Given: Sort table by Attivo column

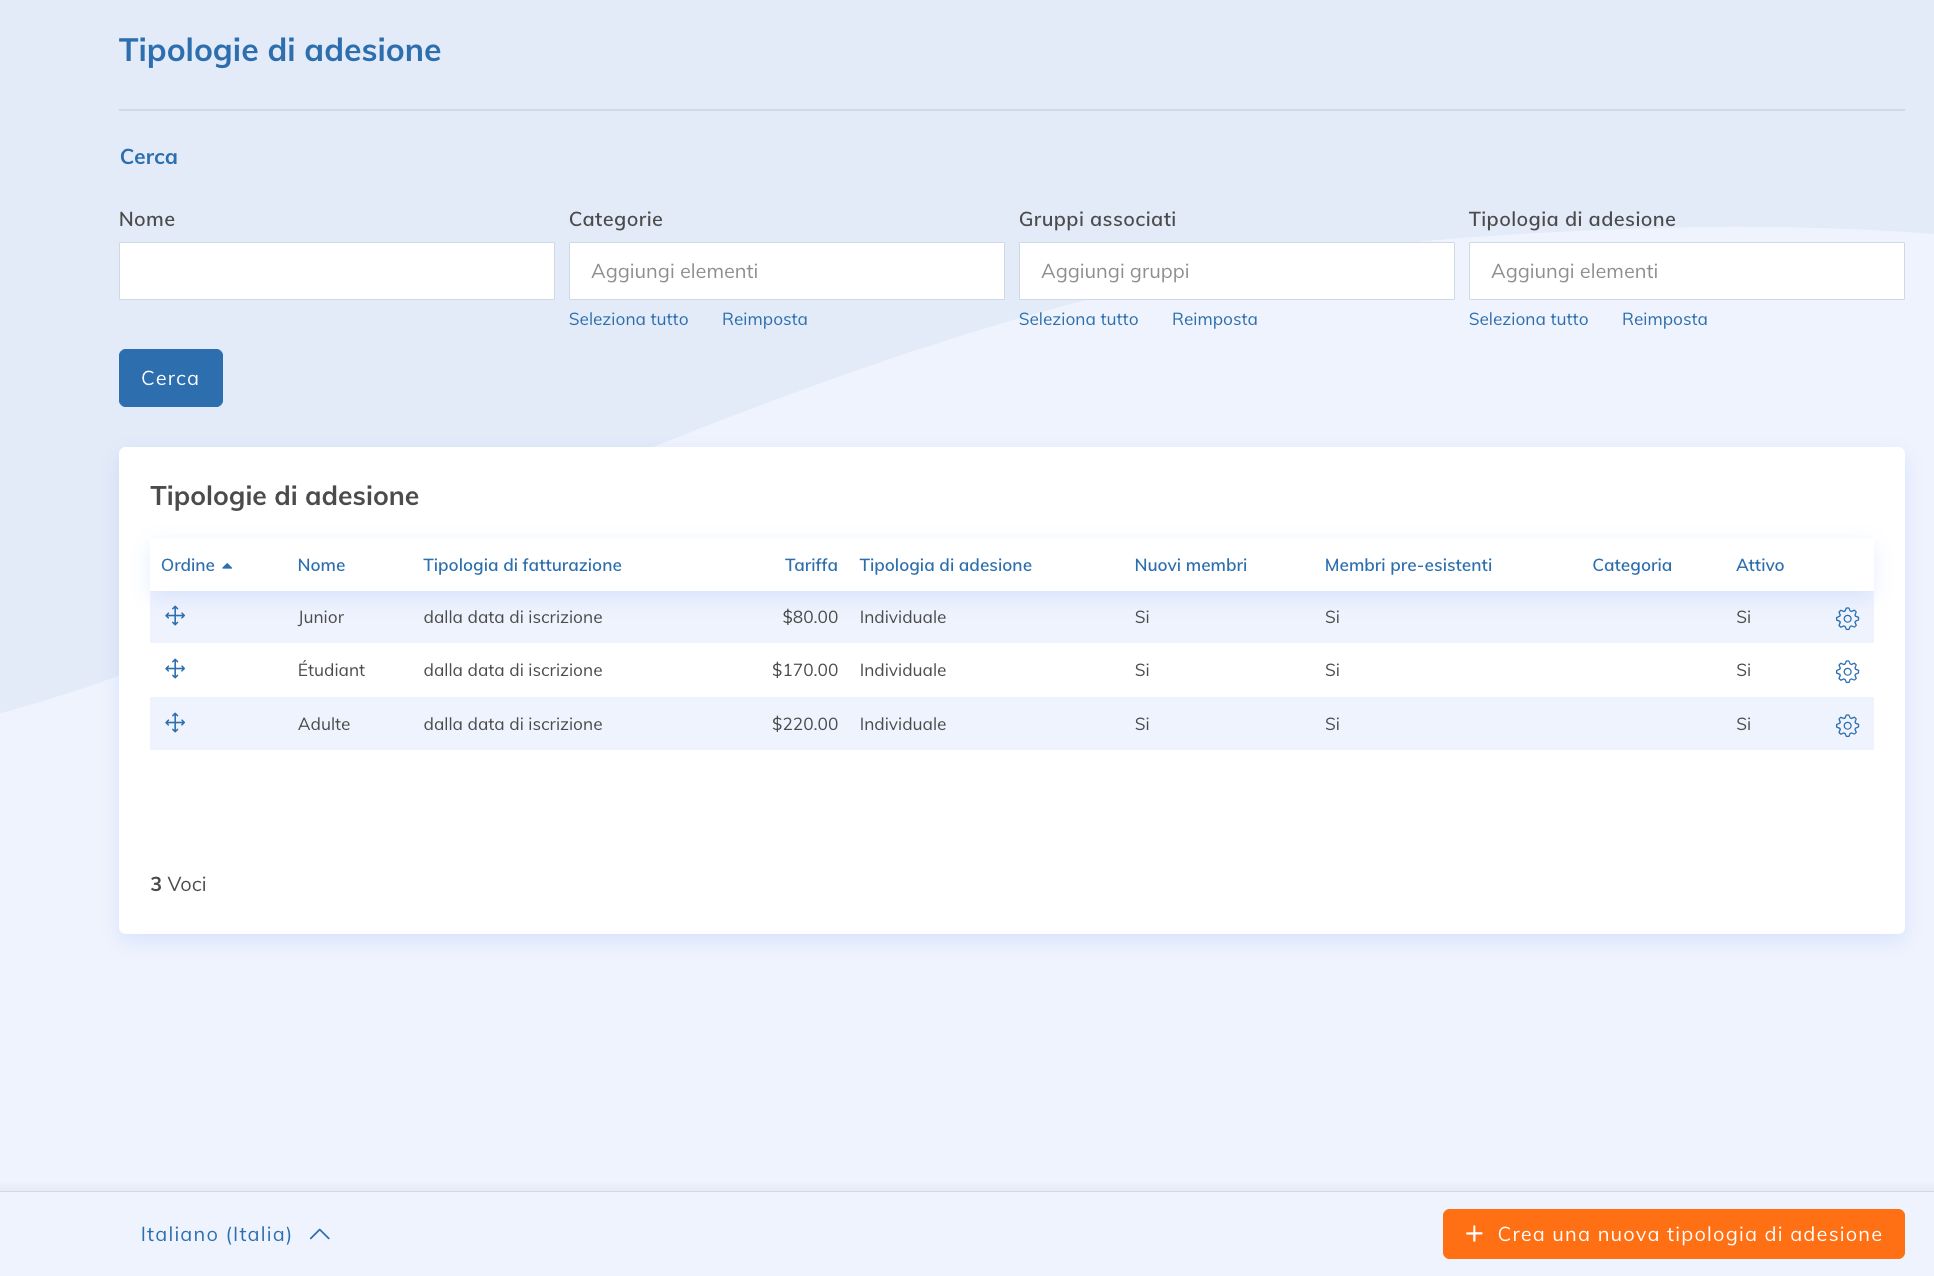Looking at the screenshot, I should coord(1759,565).
